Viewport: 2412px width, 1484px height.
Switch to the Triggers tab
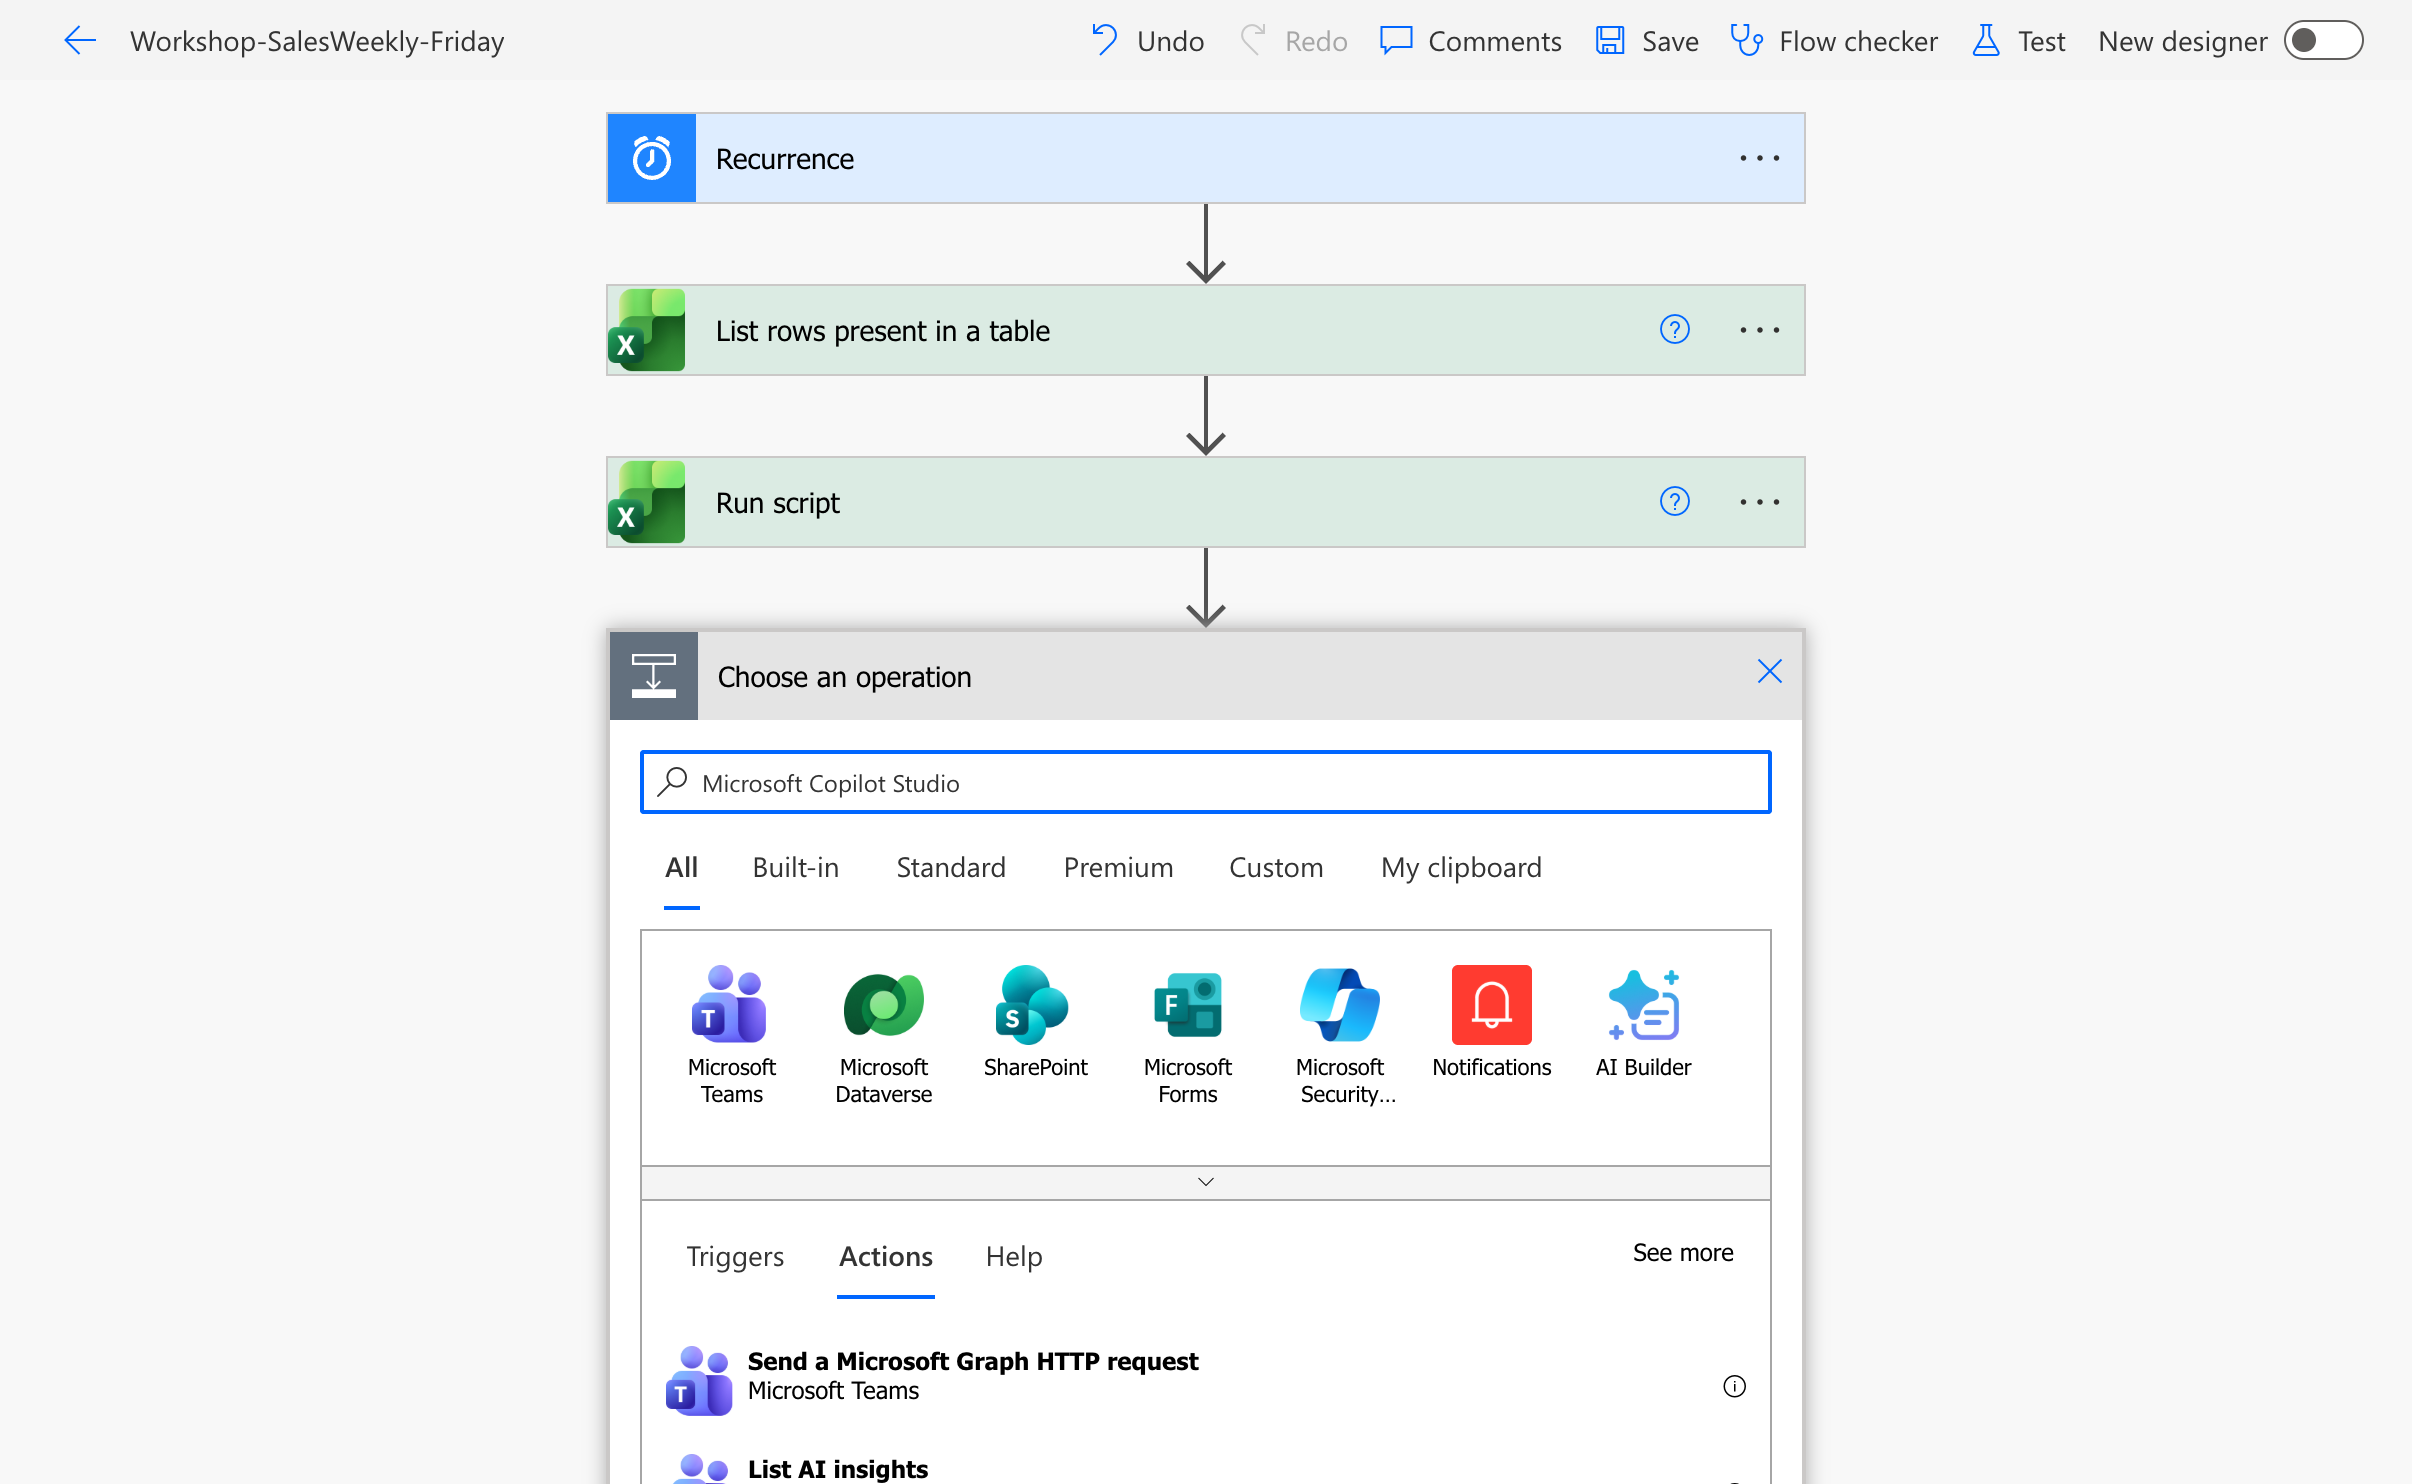[735, 1256]
